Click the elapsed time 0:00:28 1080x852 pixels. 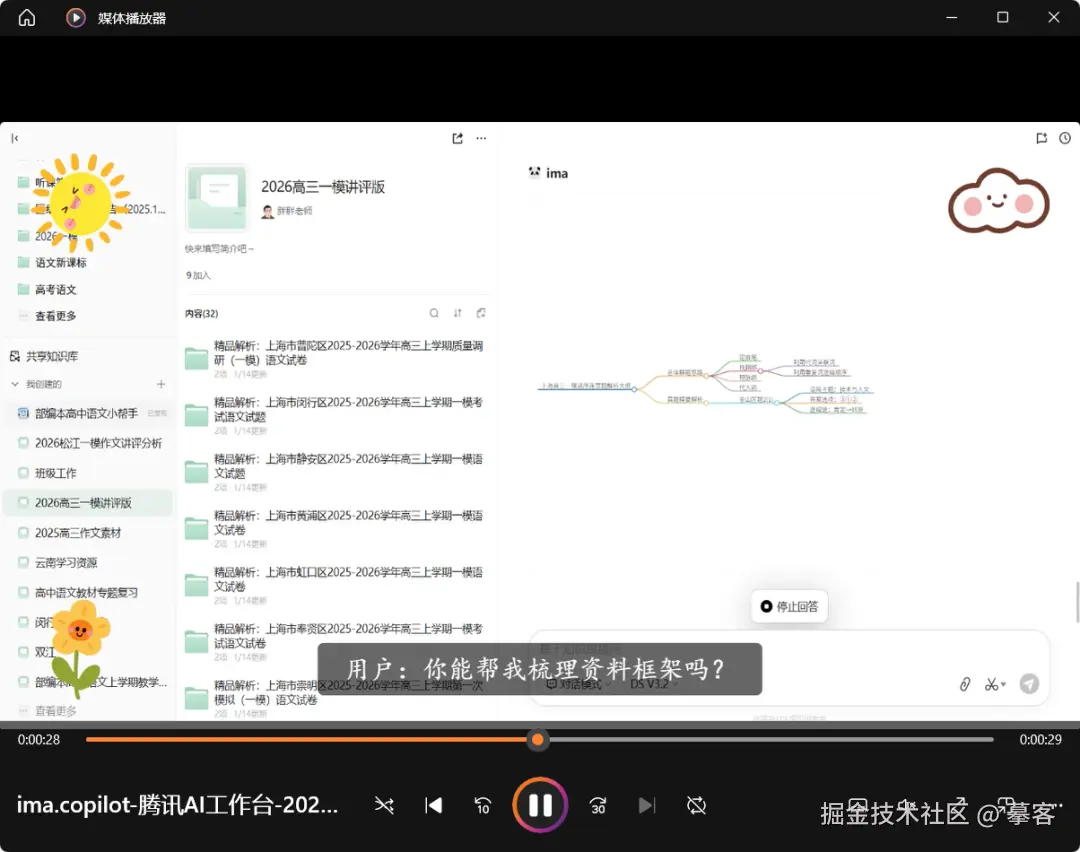pos(39,740)
